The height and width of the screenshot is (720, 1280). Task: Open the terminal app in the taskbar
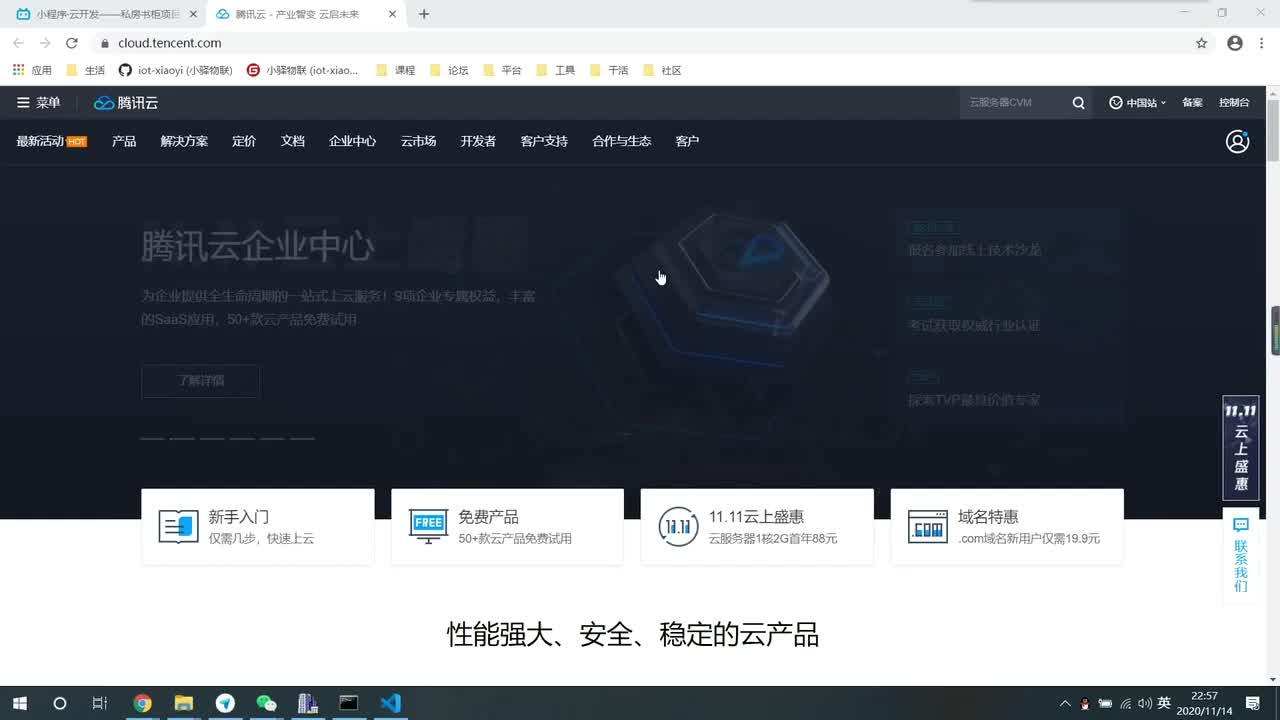click(x=348, y=703)
